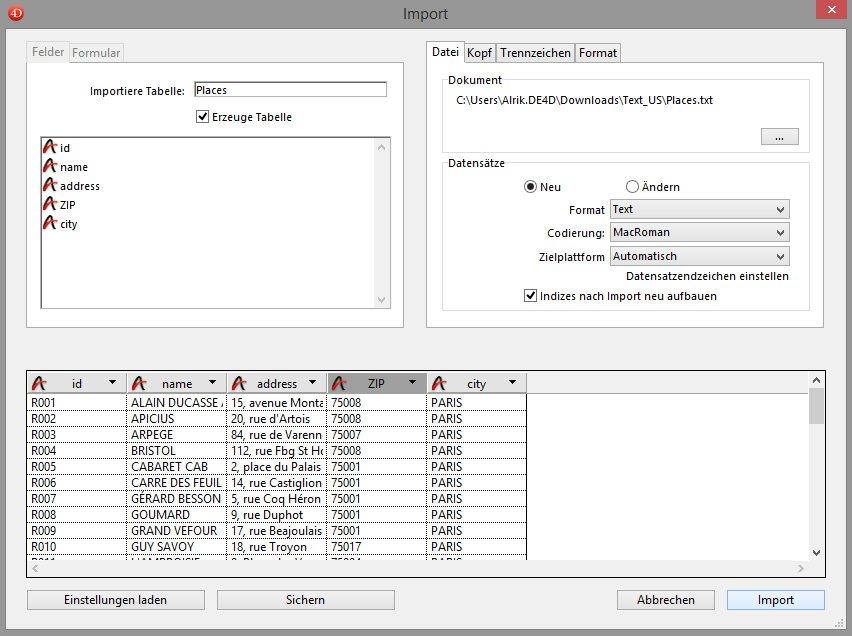The width and height of the screenshot is (852, 636).
Task: Click the alpha icon beside address field
Action: coord(50,185)
